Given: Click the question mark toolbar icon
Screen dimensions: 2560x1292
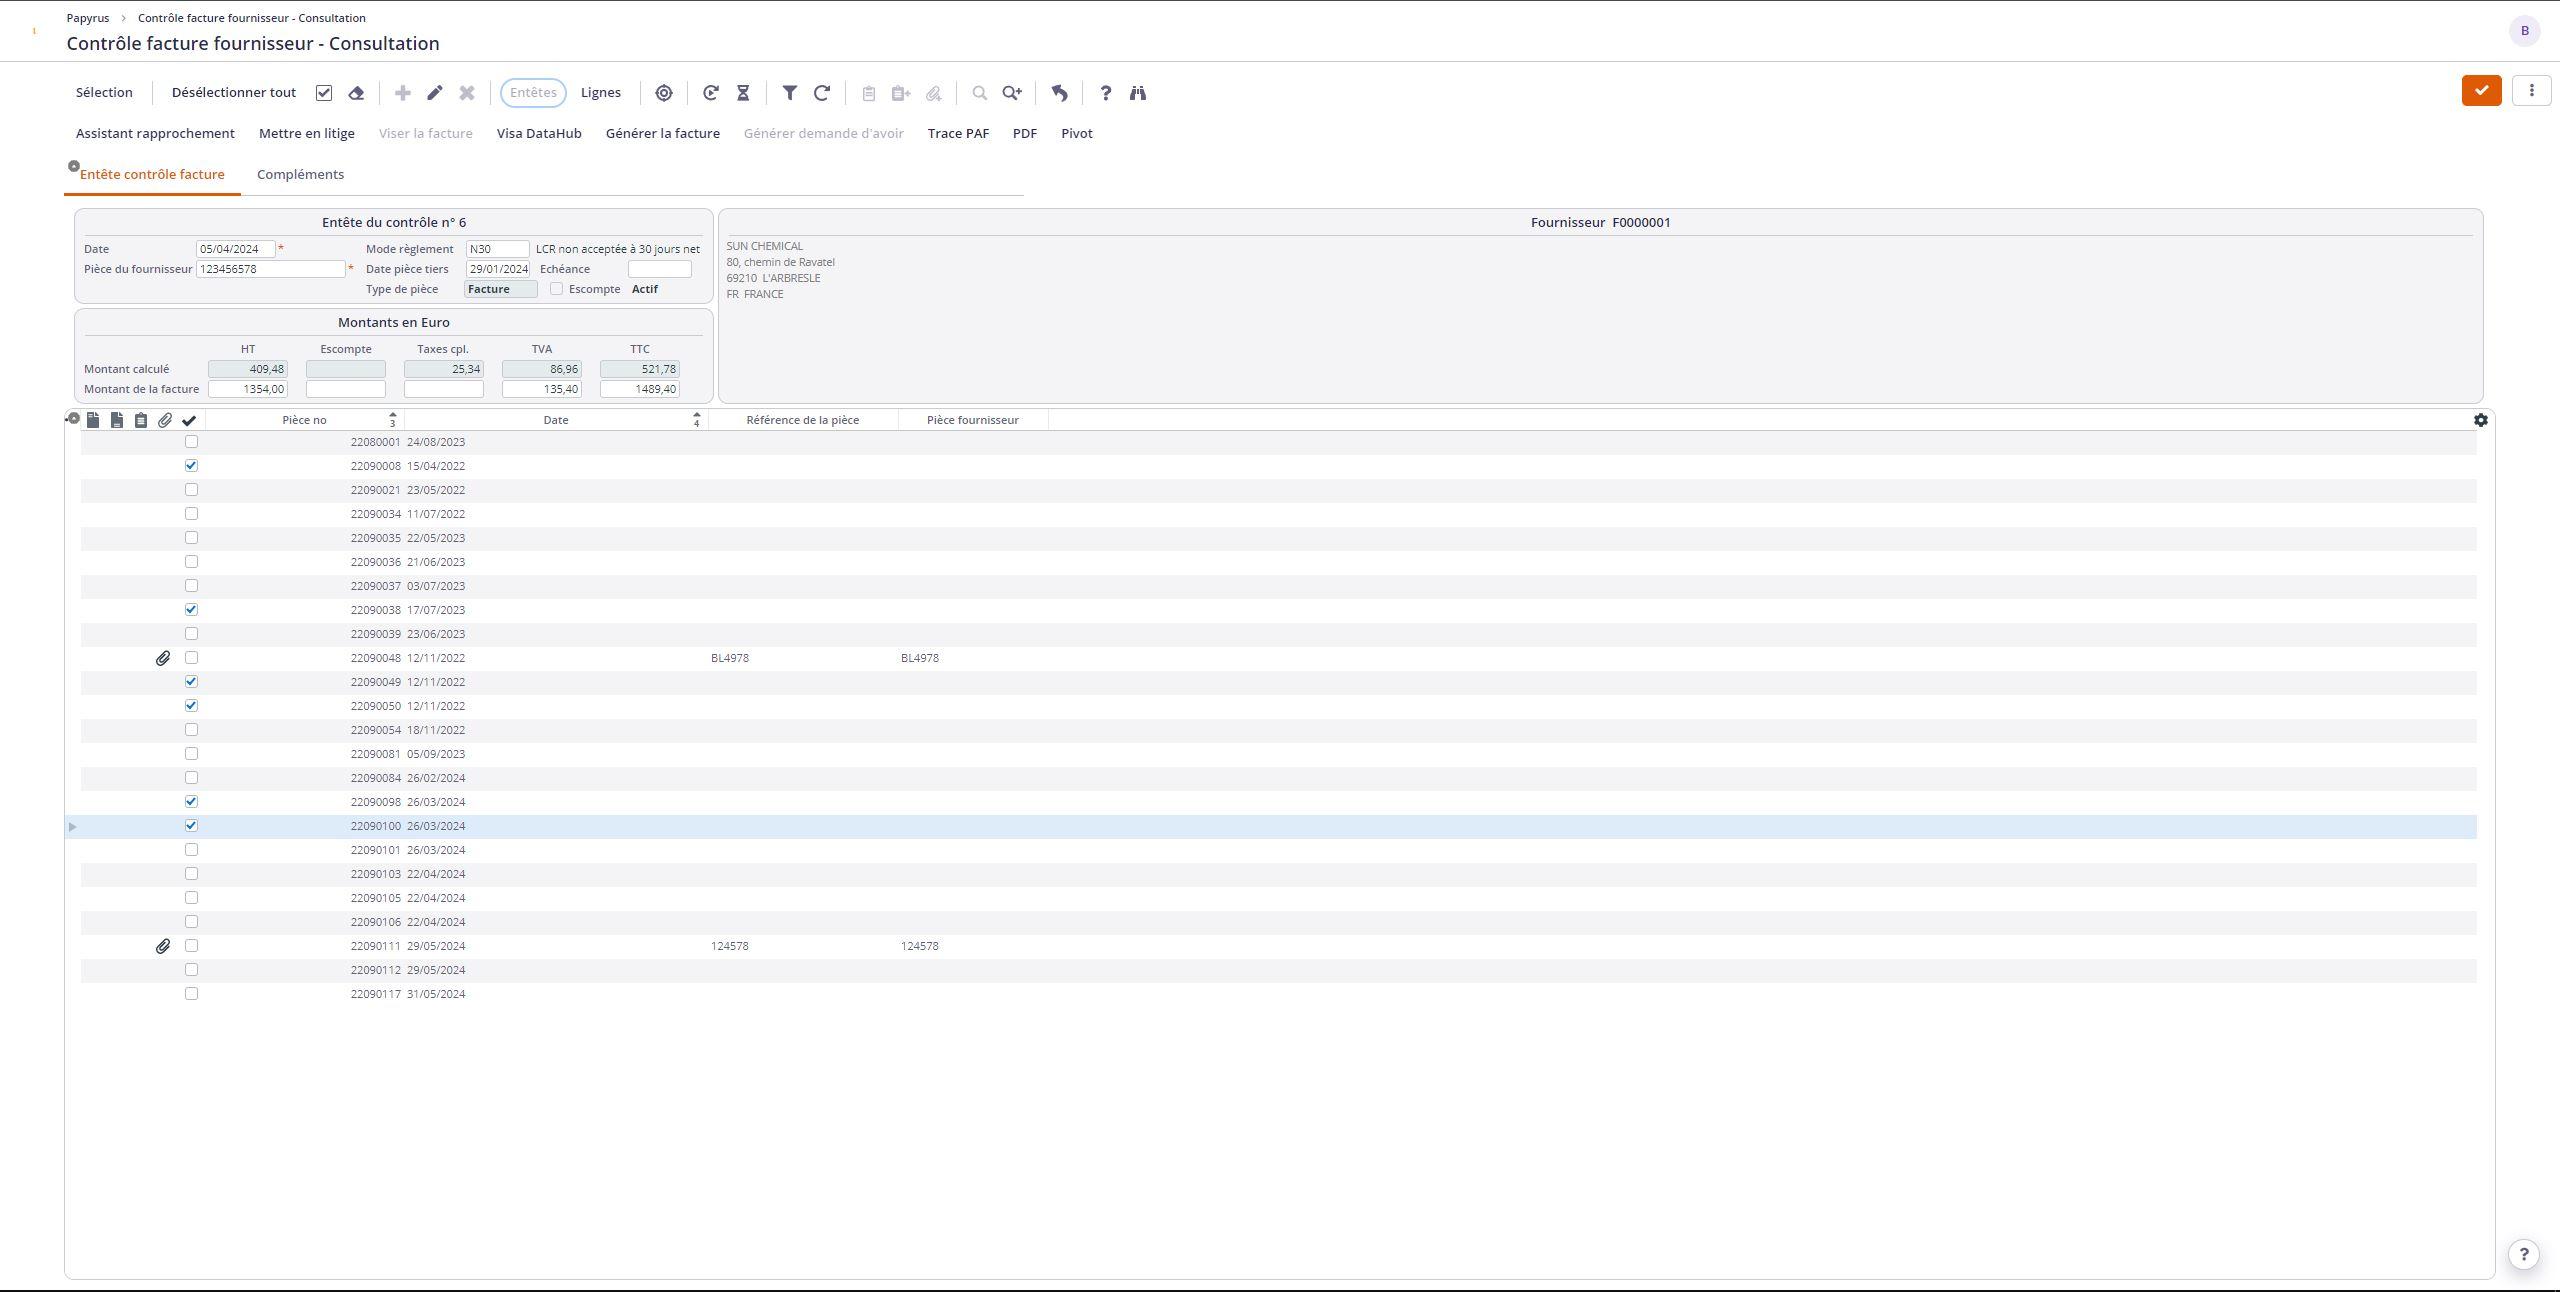Looking at the screenshot, I should click(1106, 93).
